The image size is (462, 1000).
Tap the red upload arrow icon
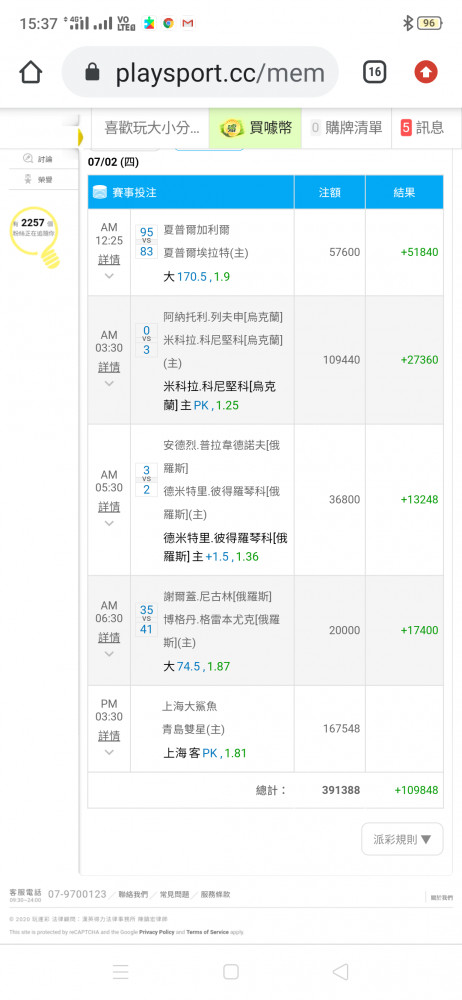tap(426, 73)
